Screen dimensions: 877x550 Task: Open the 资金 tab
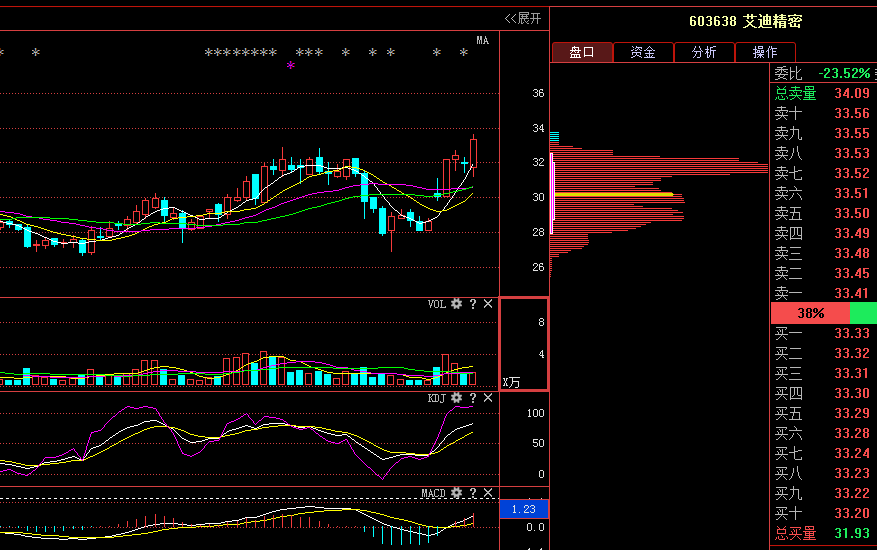point(643,53)
